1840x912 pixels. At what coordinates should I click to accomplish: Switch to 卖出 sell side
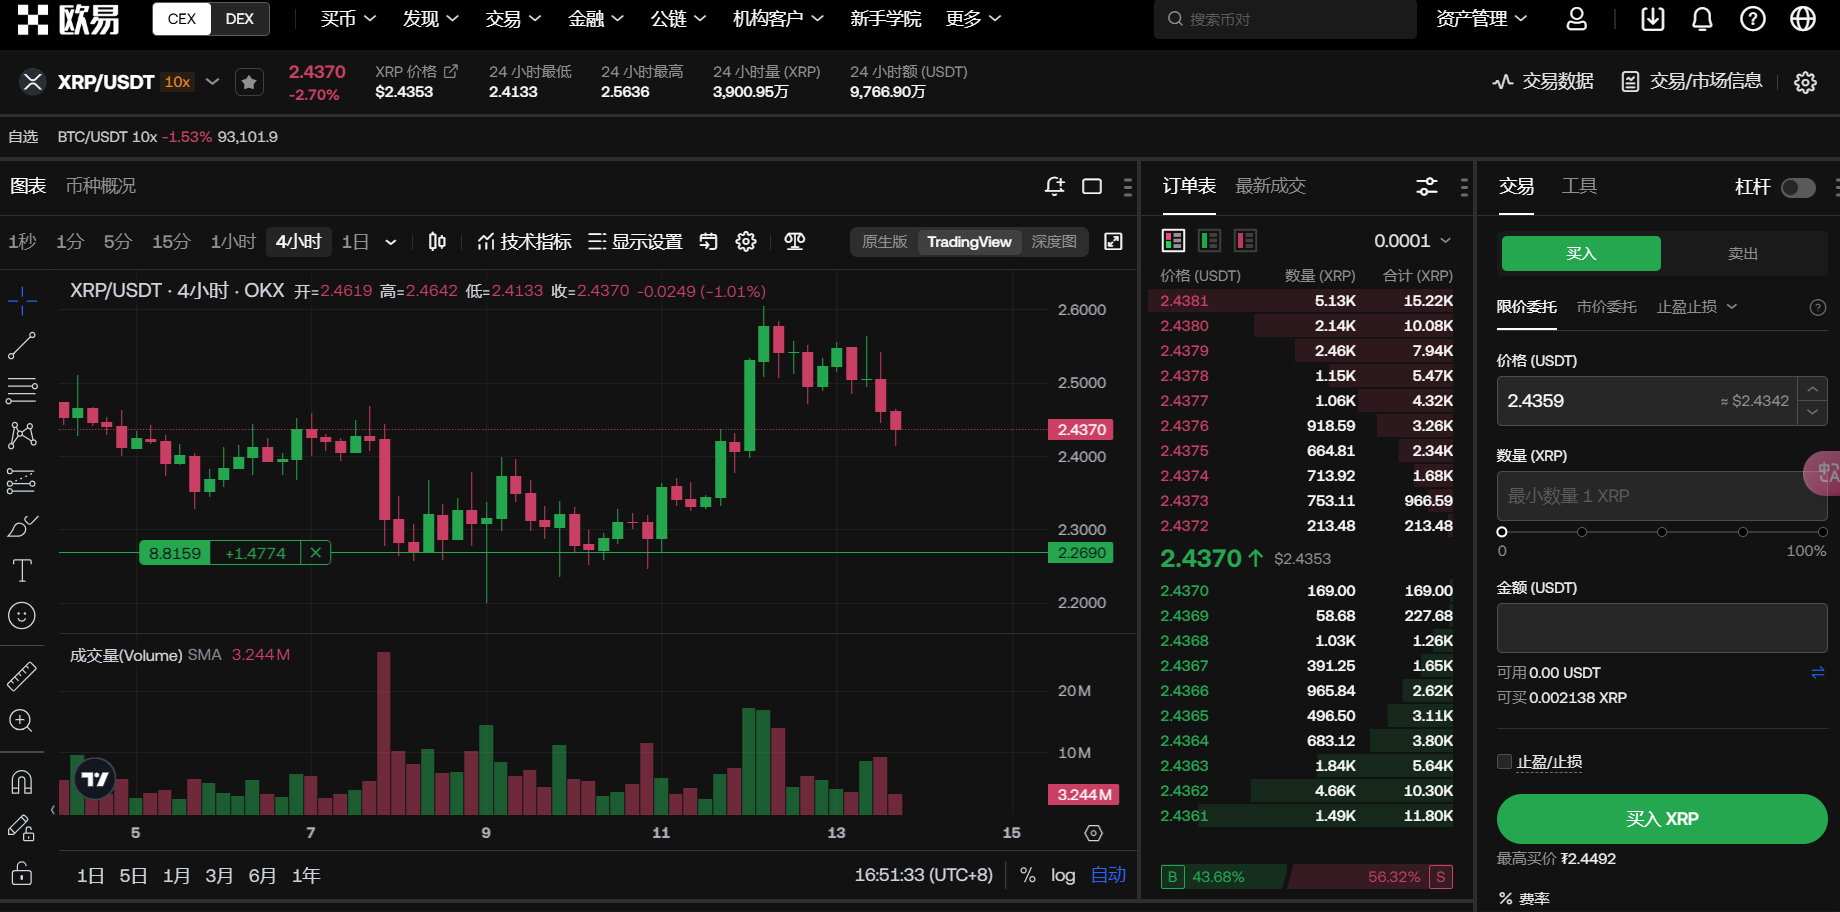(1743, 254)
